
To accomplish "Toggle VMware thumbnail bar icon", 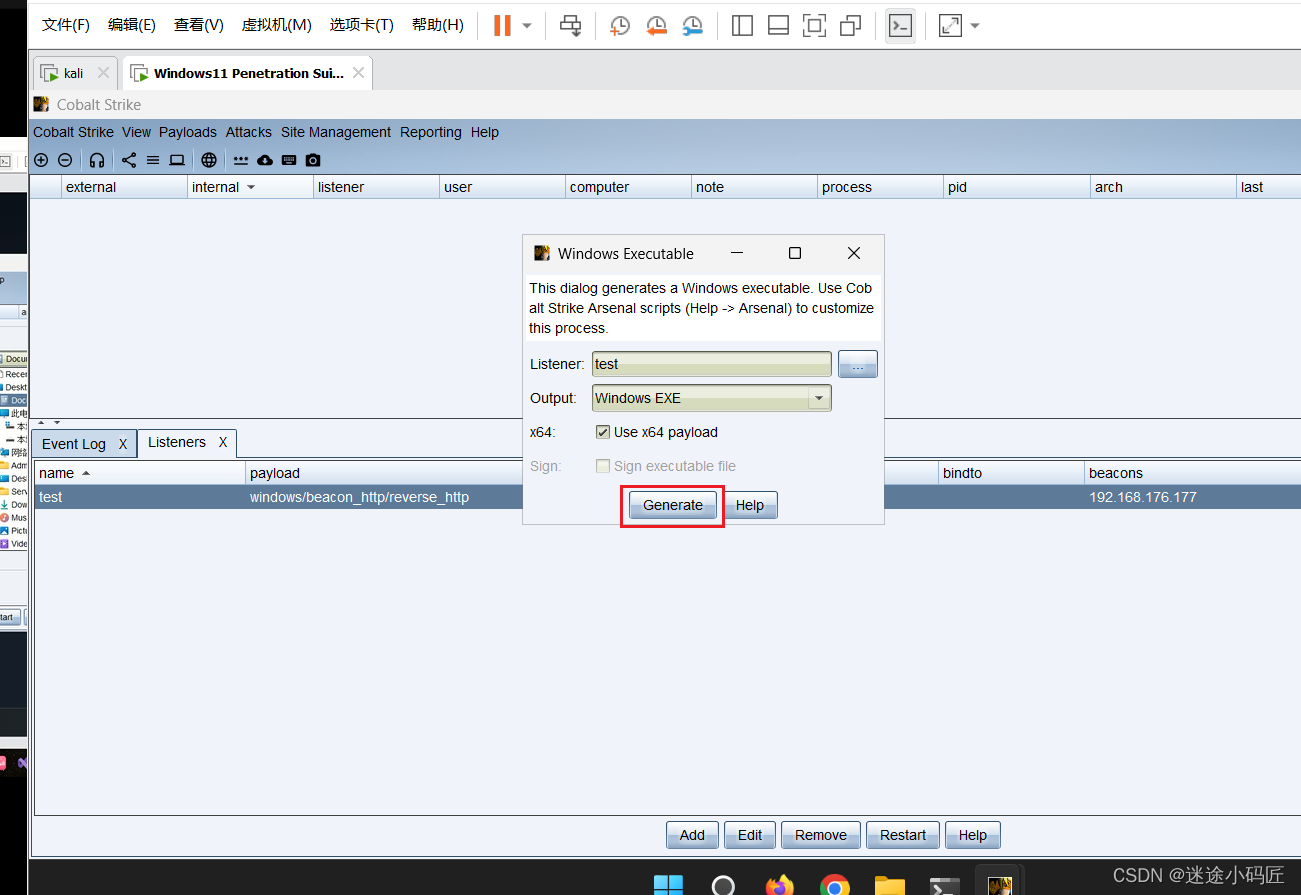I will click(x=778, y=25).
